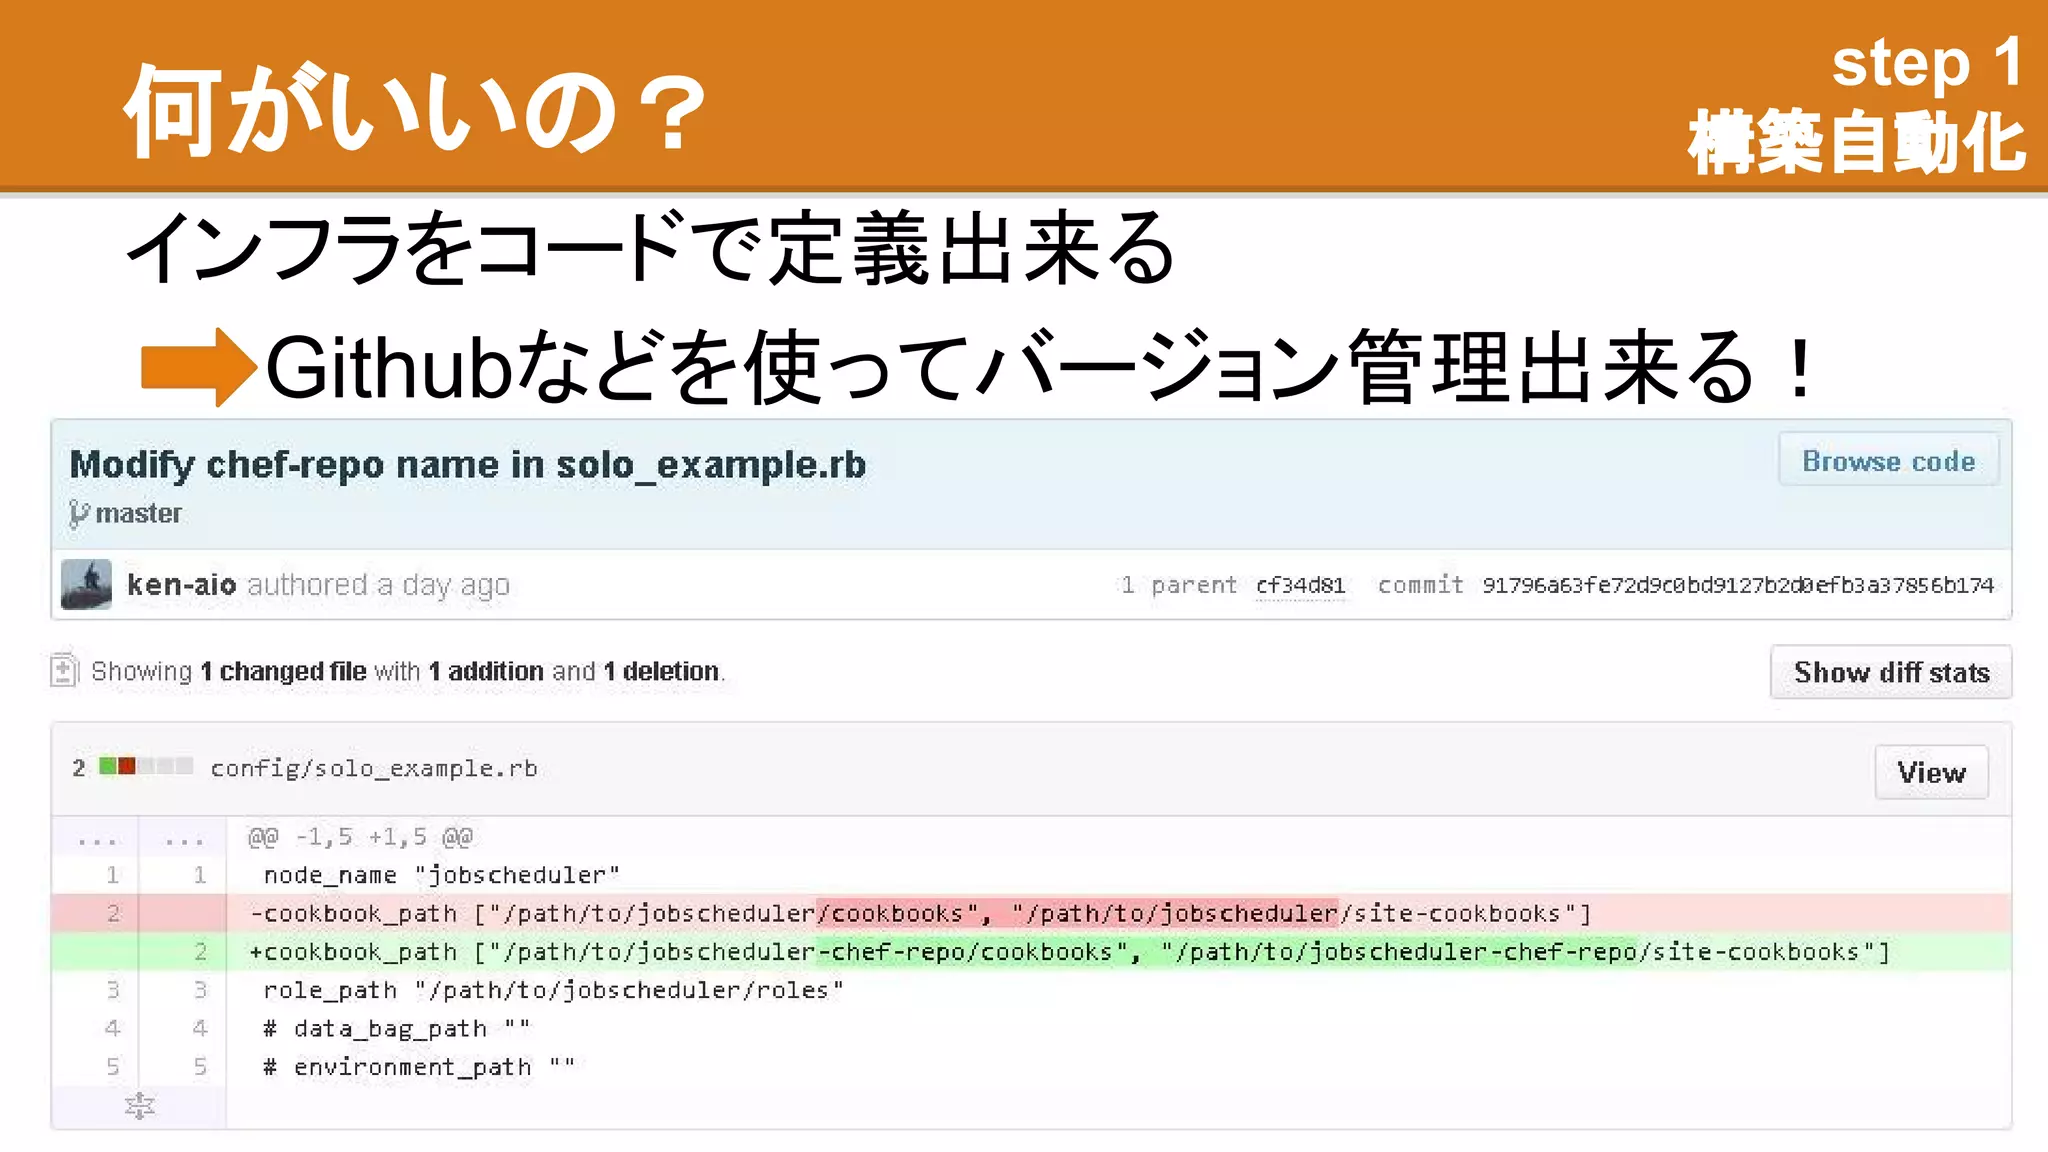
Task: Click the diffstat green and red bar
Action: click(x=145, y=767)
